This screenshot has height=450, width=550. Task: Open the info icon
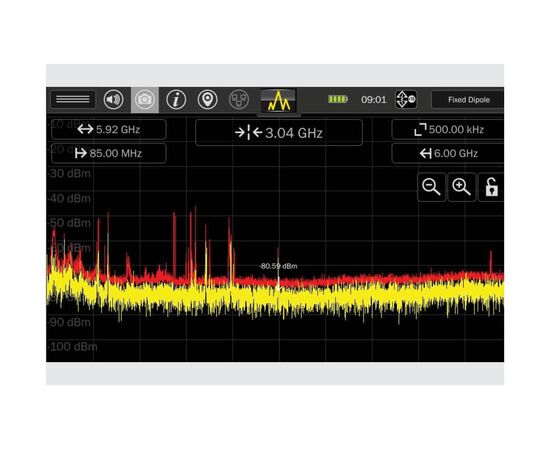pyautogui.click(x=176, y=100)
